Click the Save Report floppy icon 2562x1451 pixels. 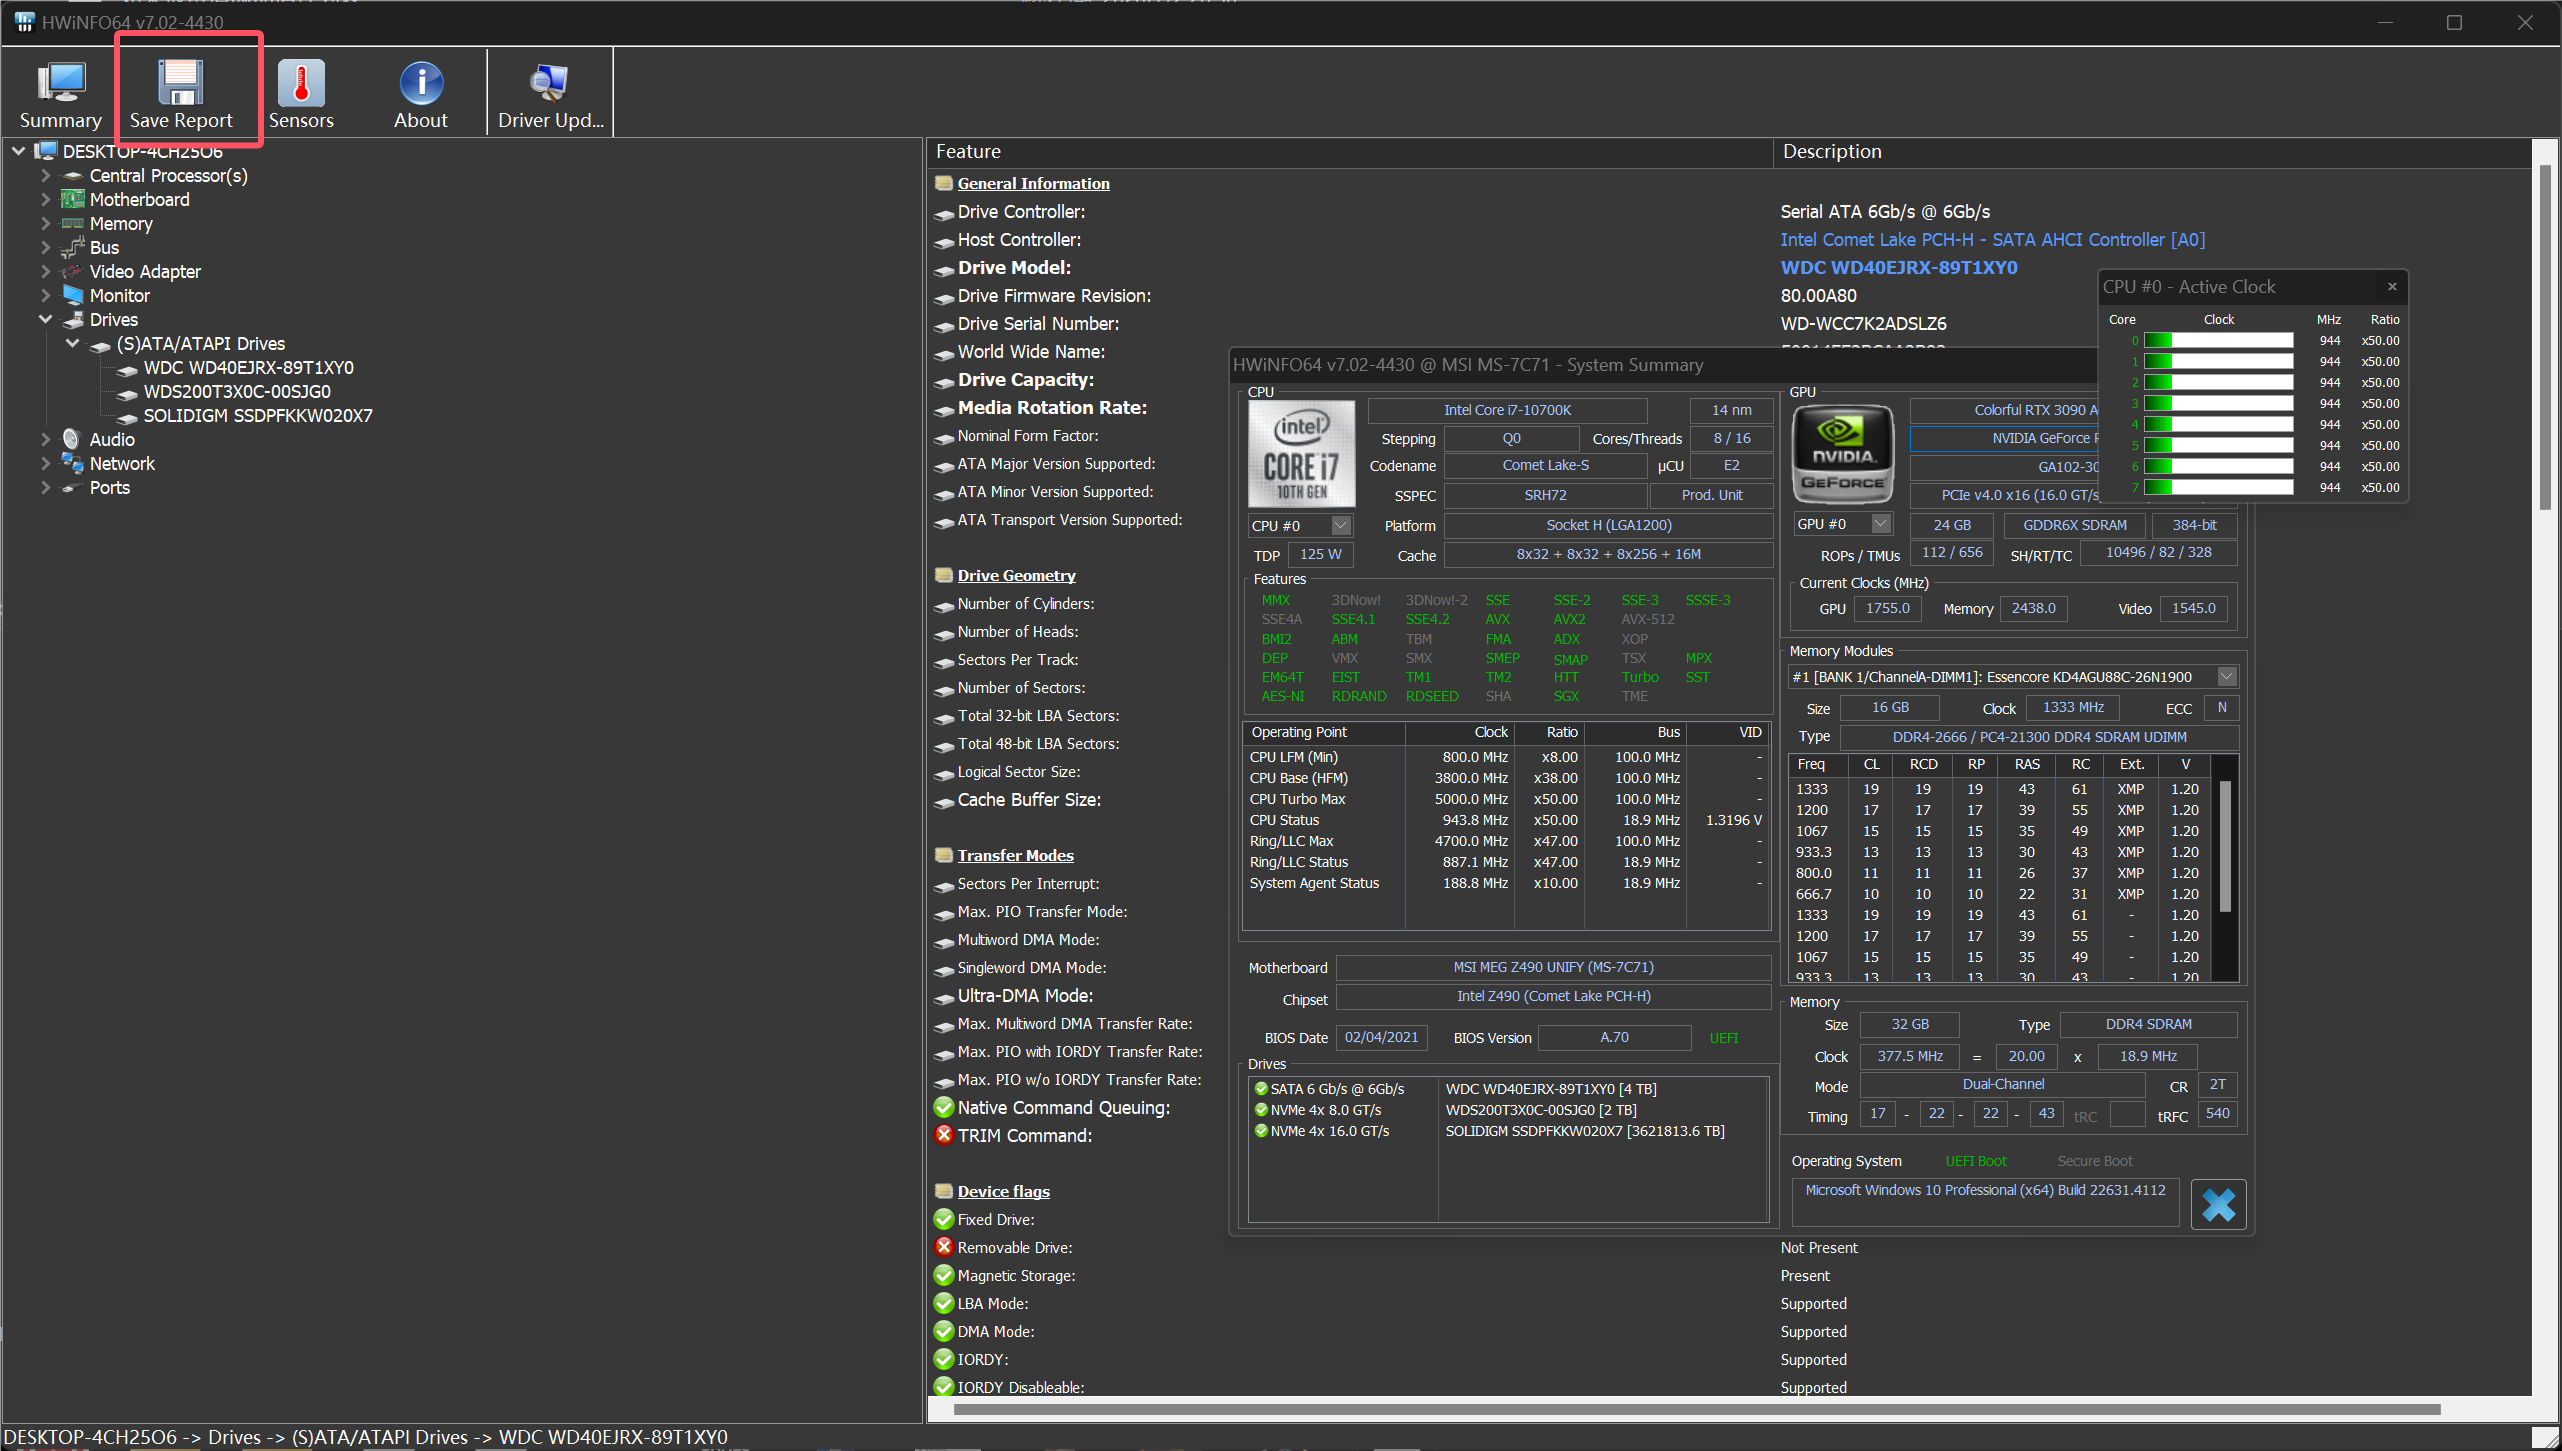[181, 83]
